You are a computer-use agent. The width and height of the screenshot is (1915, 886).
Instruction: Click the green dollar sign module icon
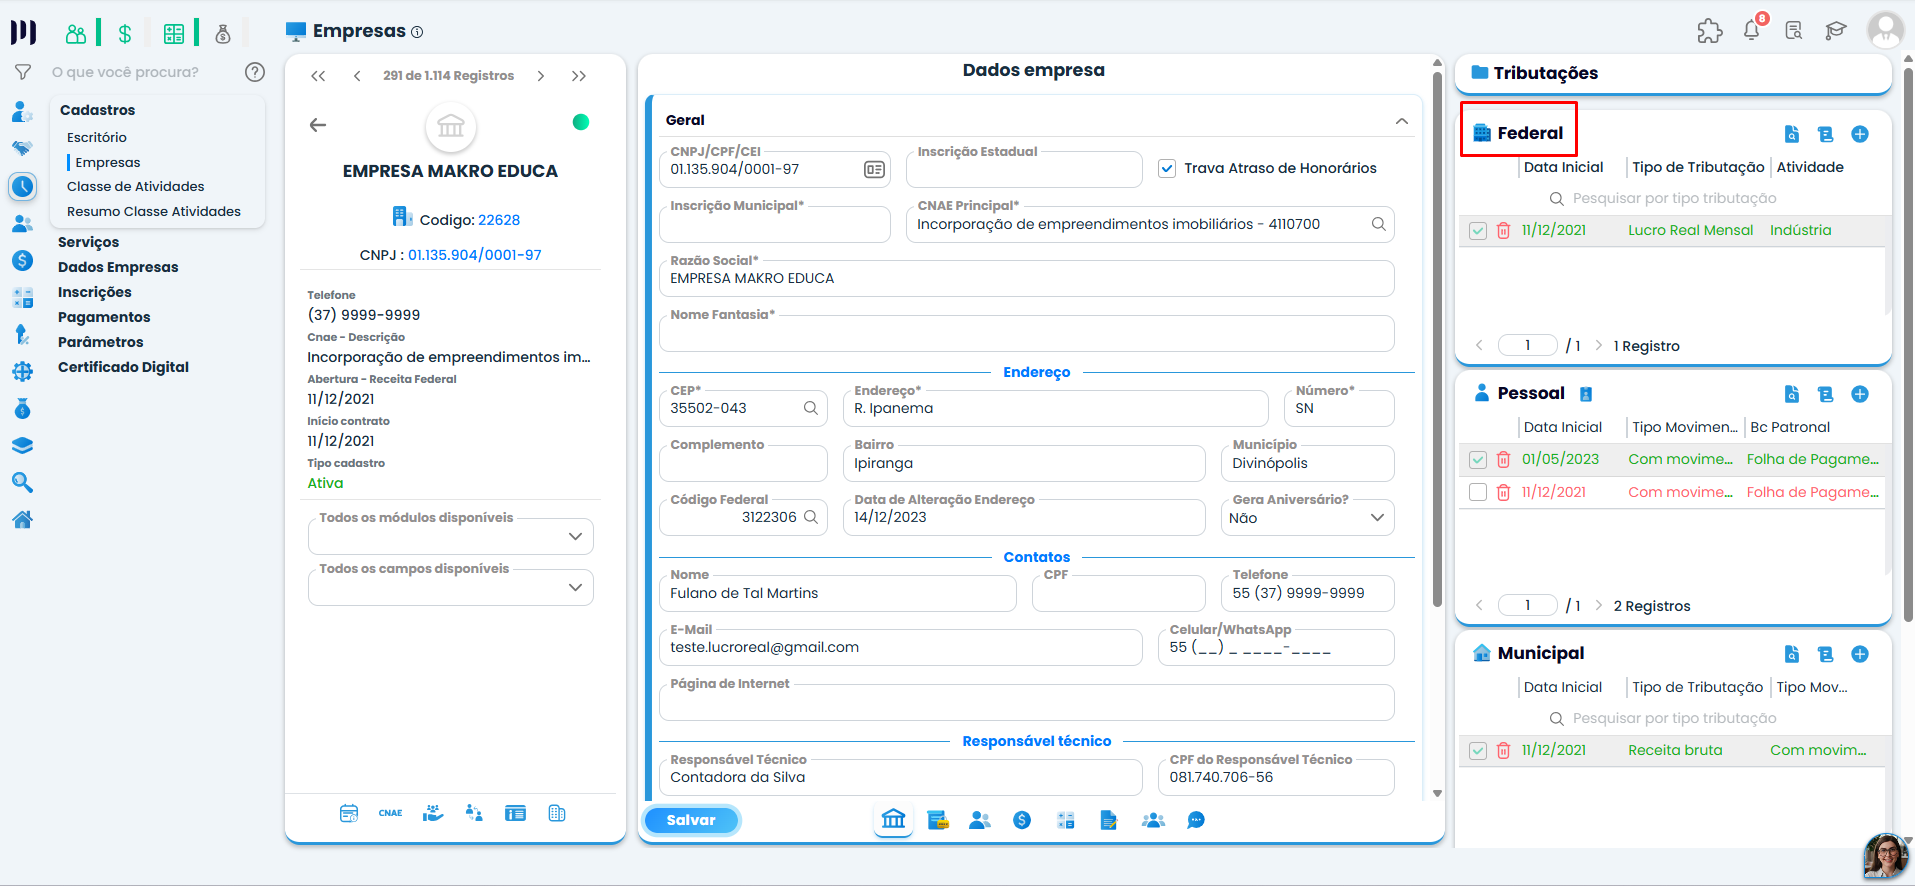point(125,34)
